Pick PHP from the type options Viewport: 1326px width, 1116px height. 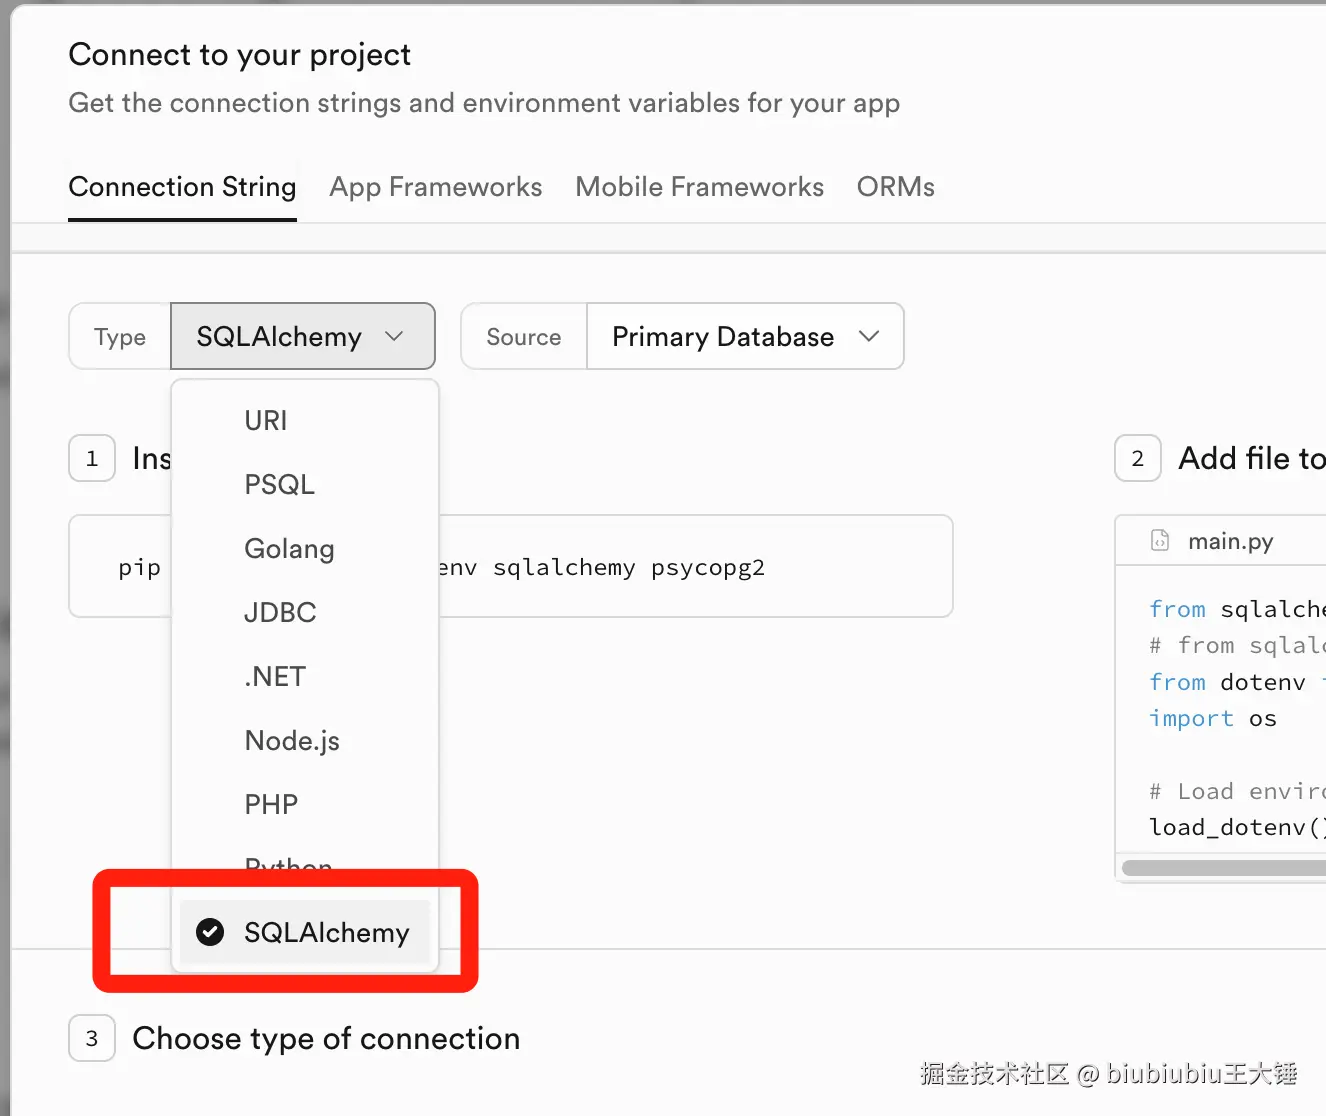pyautogui.click(x=271, y=804)
